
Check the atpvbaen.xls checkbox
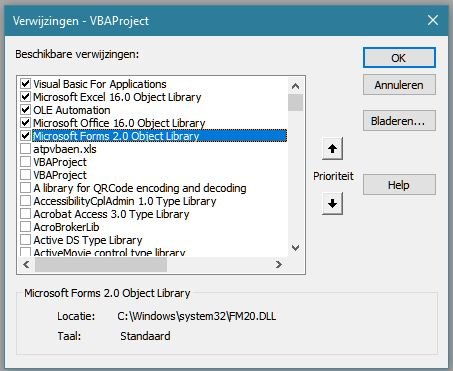pyautogui.click(x=25, y=149)
